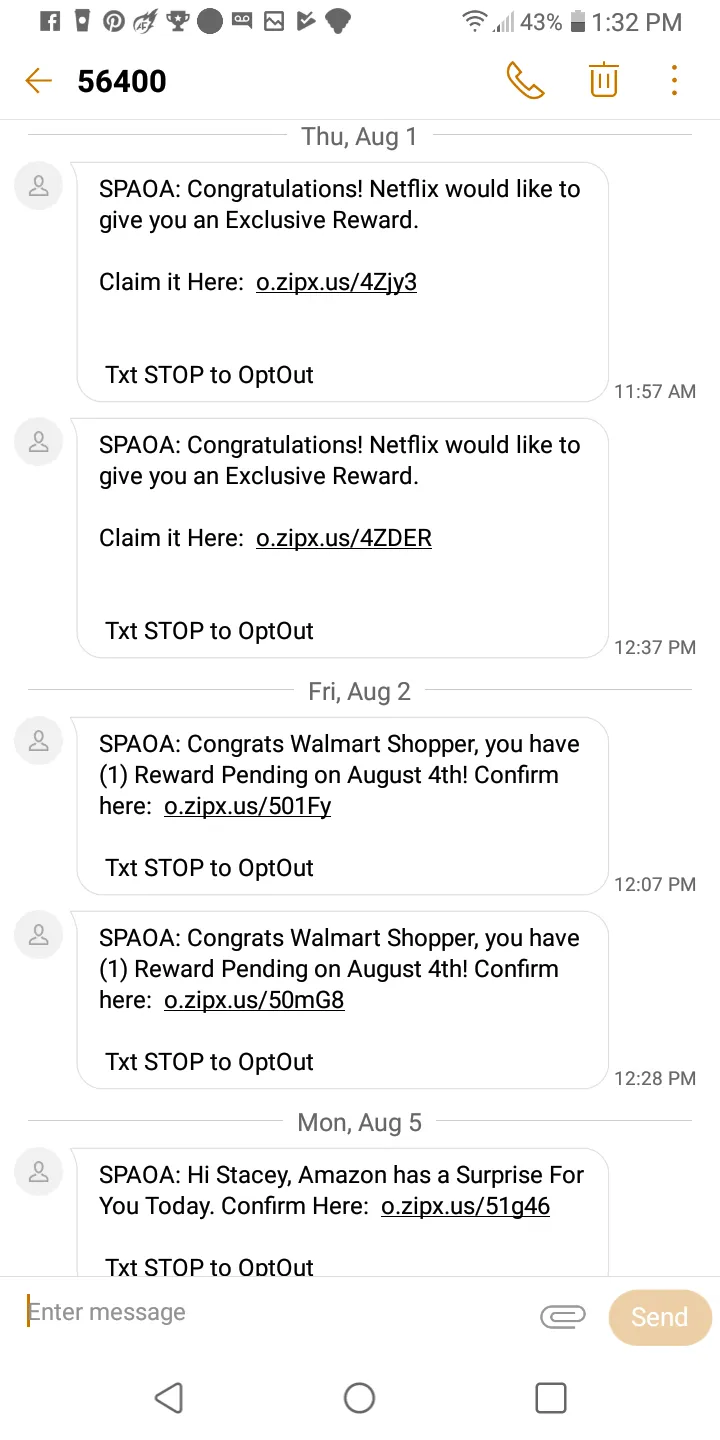The height and width of the screenshot is (1440, 720).
Task: Tap the 56400 conversation title
Action: 122,81
